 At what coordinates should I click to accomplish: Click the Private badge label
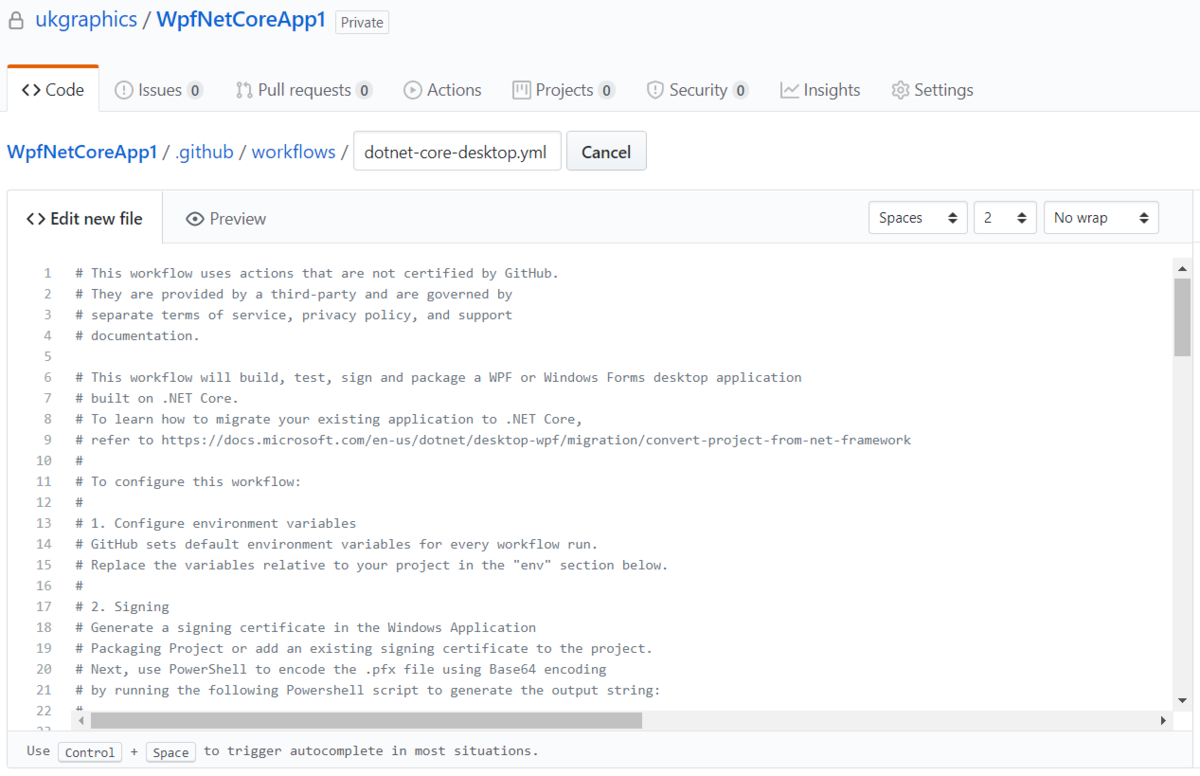click(x=362, y=22)
